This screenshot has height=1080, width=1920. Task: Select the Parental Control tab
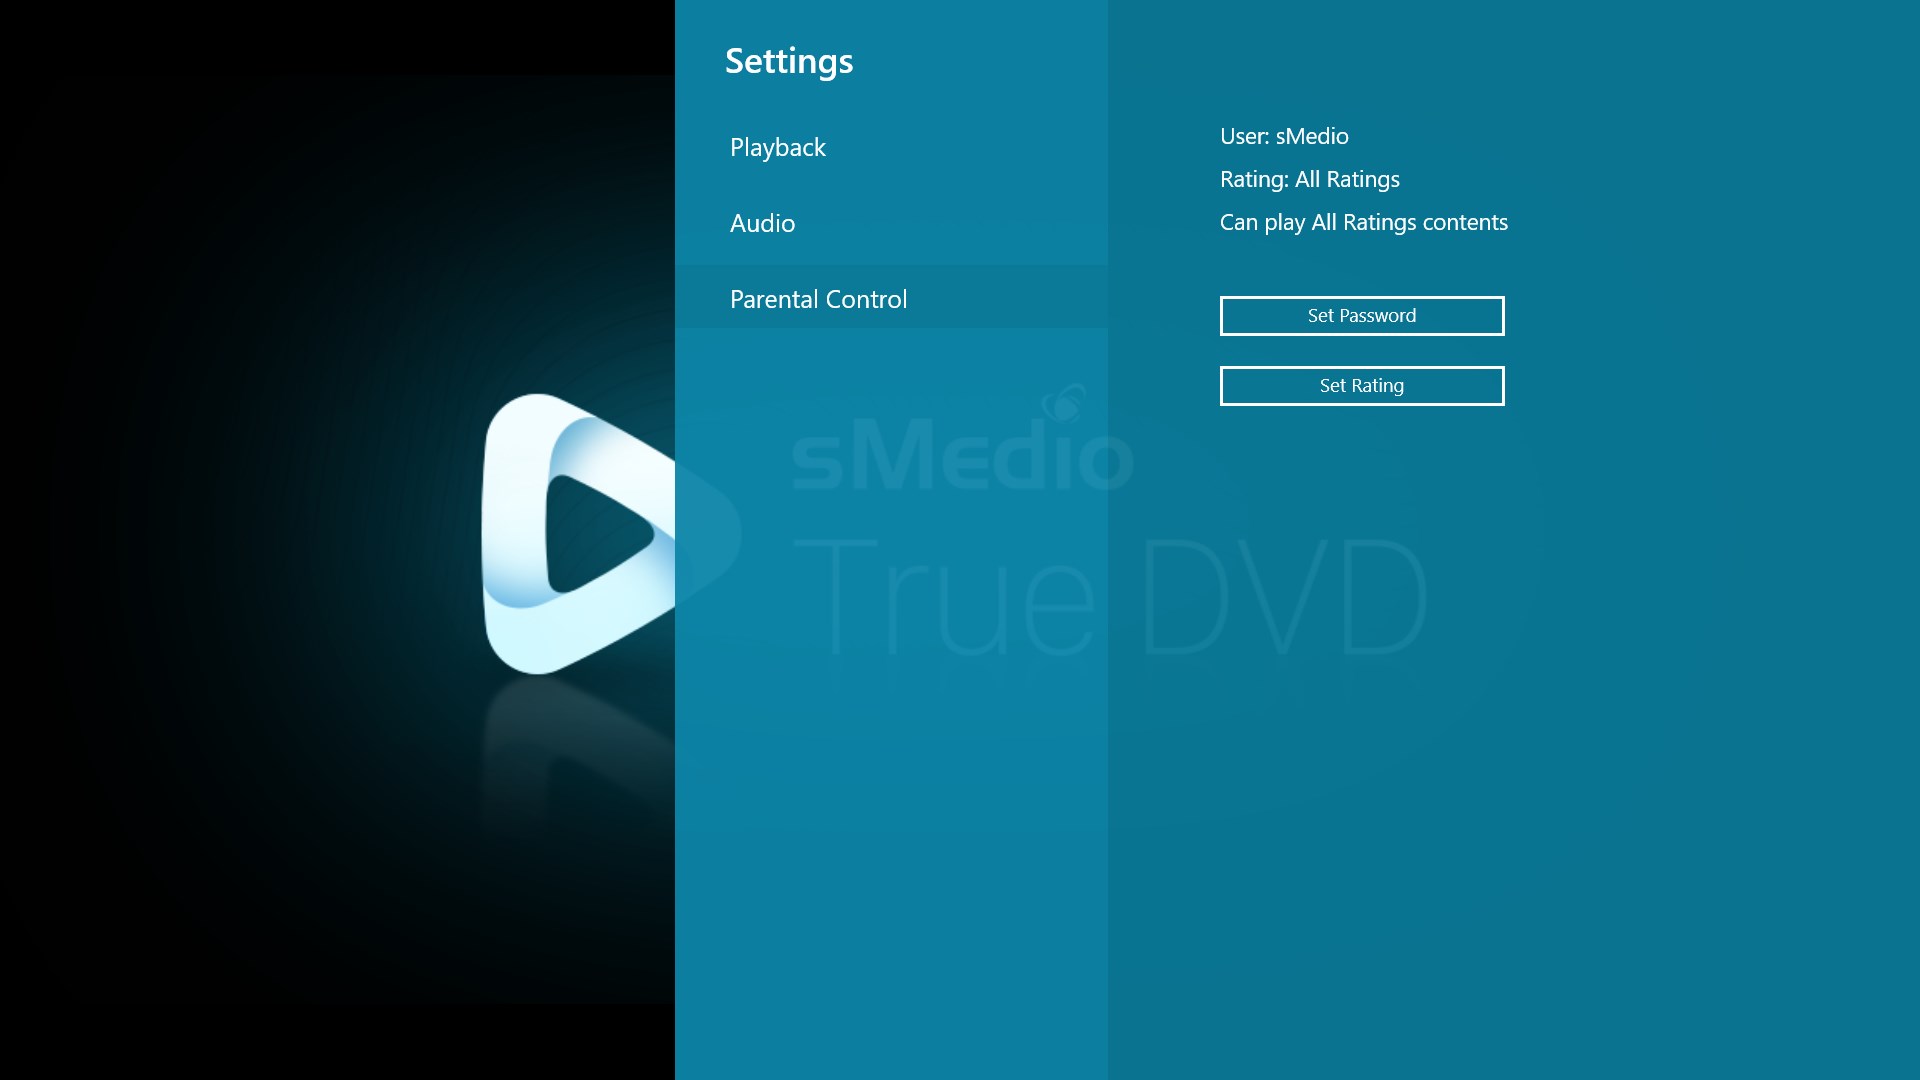tap(818, 298)
